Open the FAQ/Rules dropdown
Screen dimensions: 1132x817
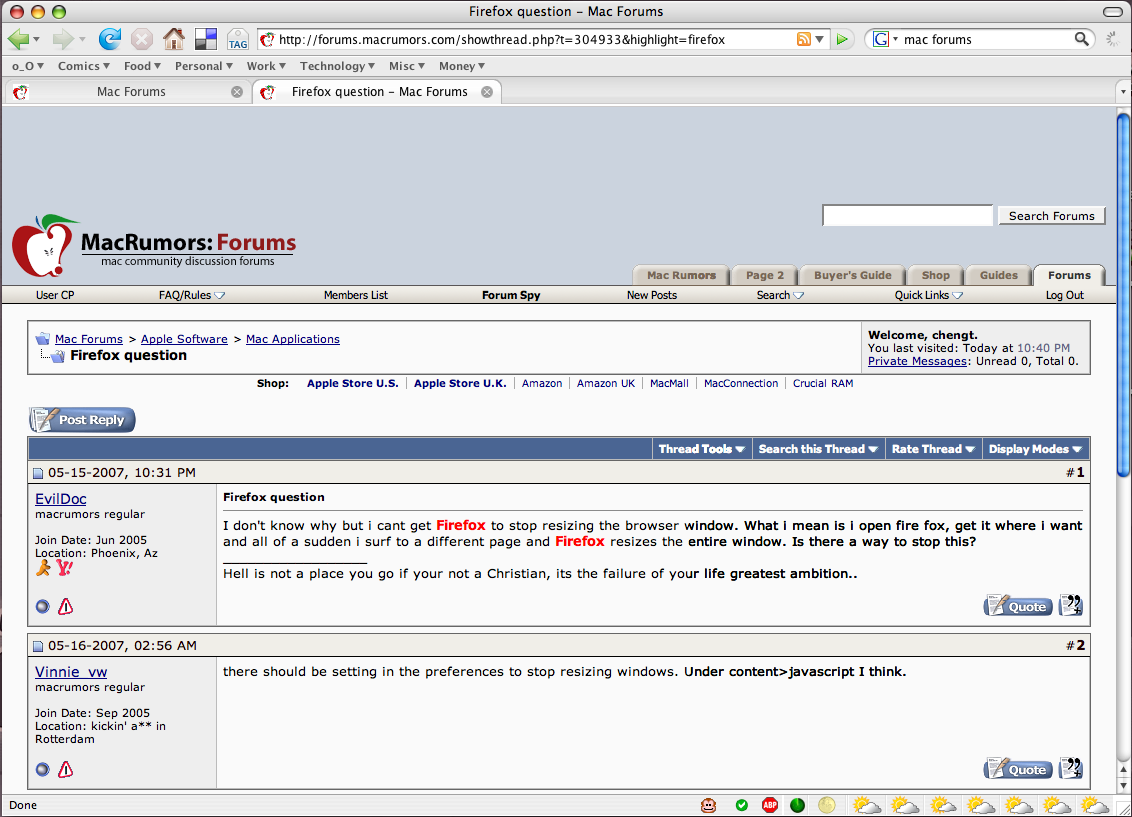(x=192, y=295)
